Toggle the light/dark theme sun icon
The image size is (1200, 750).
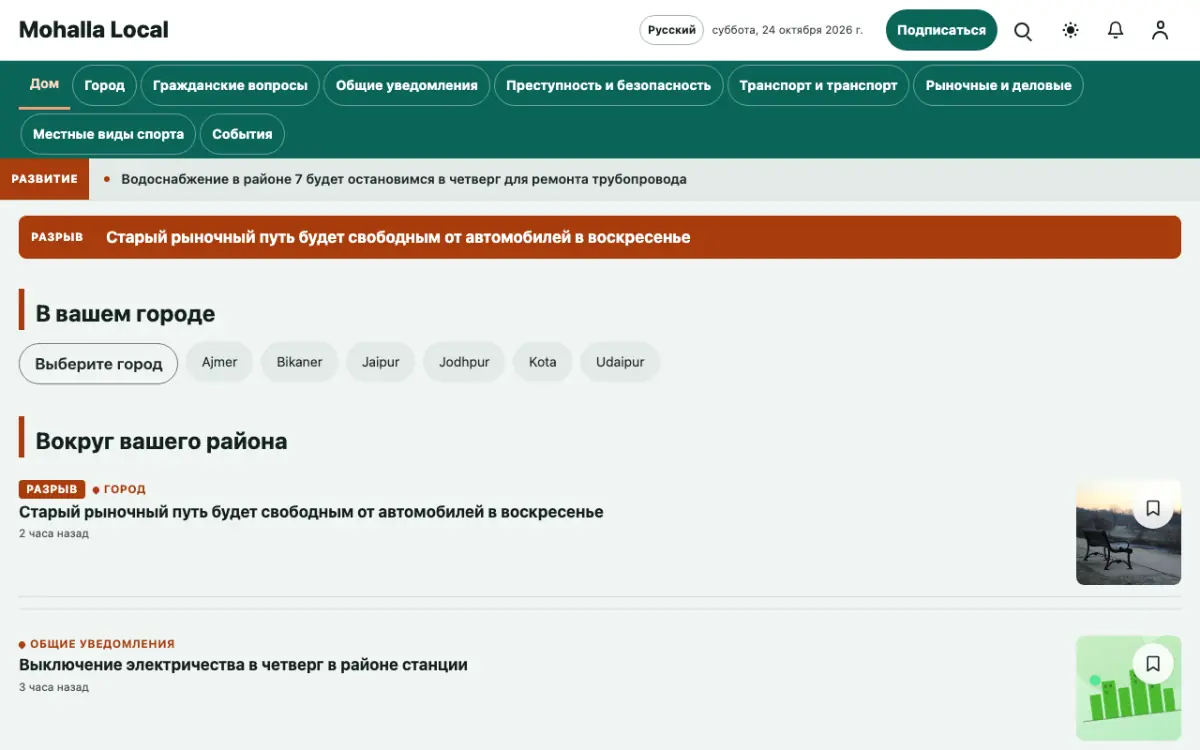tap(1071, 31)
